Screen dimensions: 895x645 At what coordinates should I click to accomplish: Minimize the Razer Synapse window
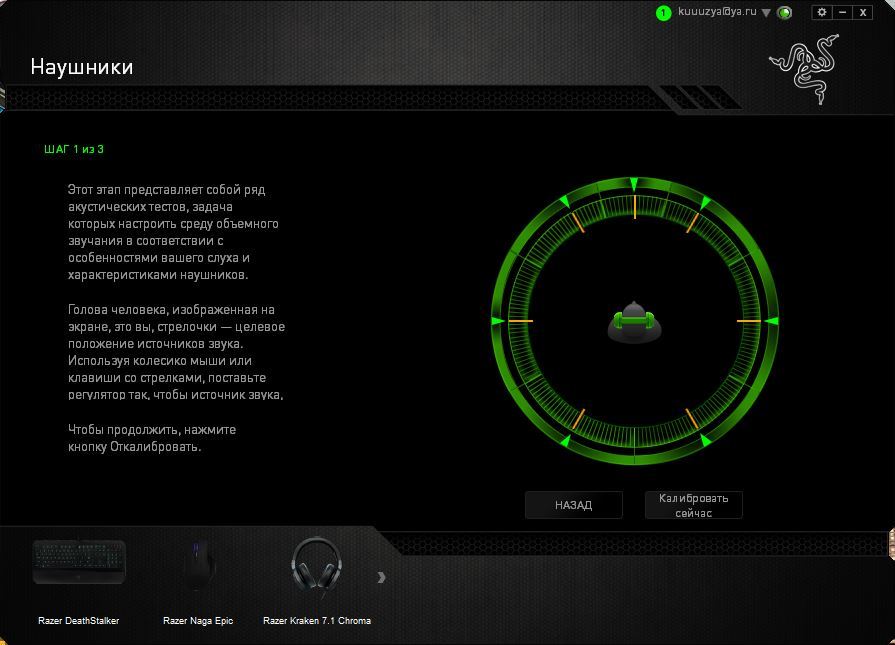tap(843, 12)
